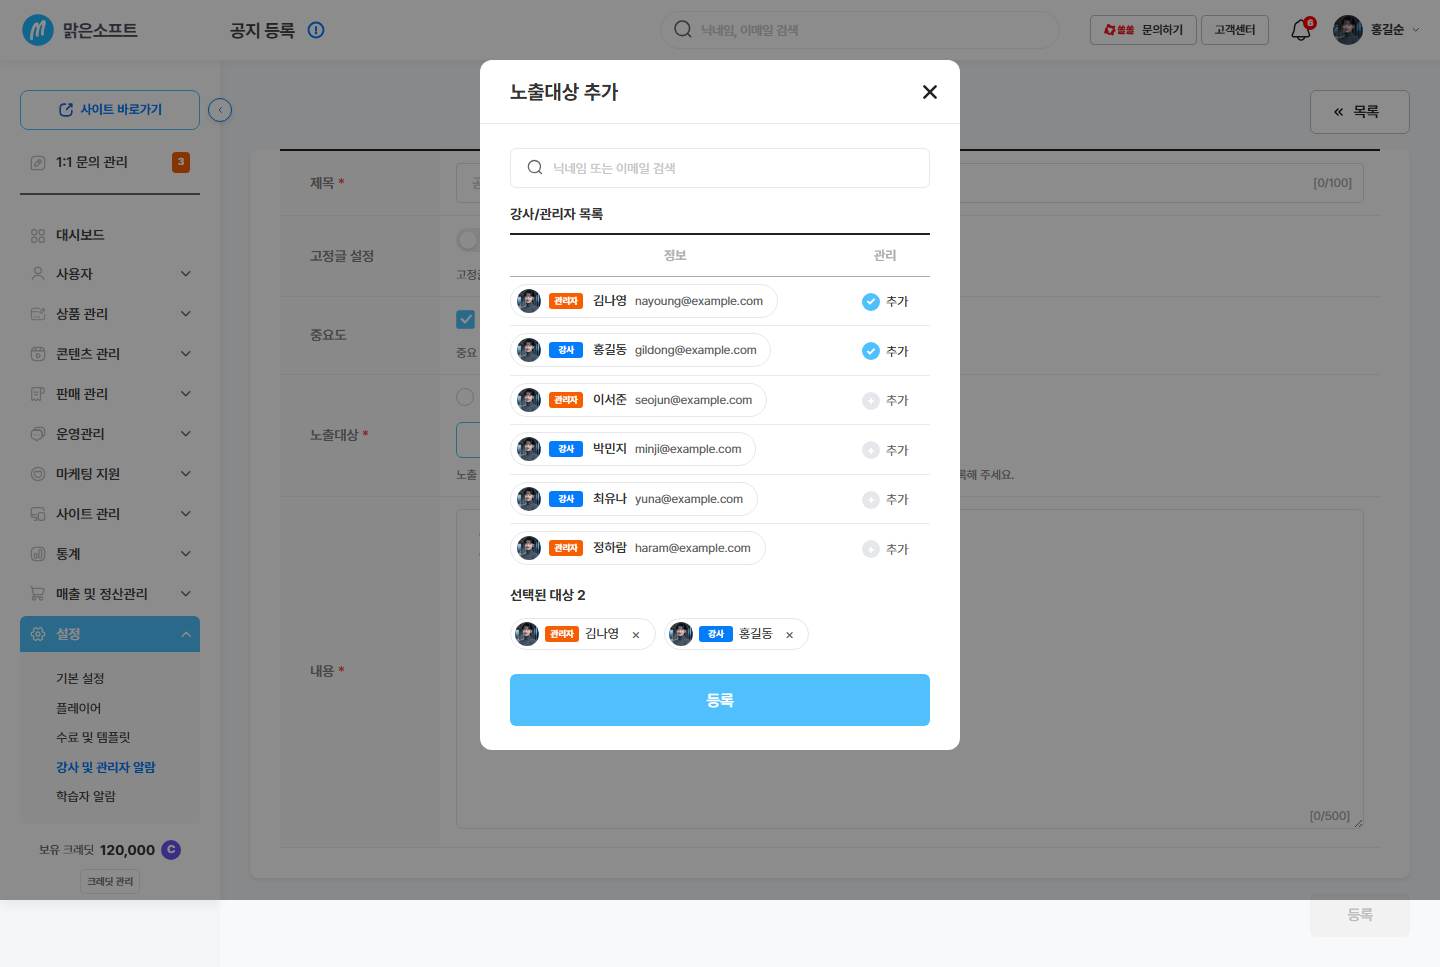Expand the 사용자 menu chevron
The height and width of the screenshot is (967, 1440).
click(x=186, y=274)
